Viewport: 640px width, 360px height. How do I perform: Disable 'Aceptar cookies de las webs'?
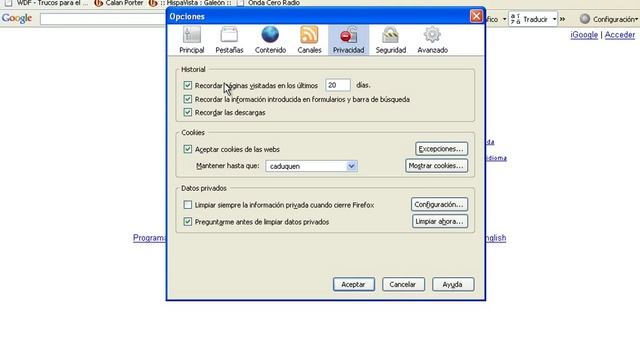click(x=187, y=149)
